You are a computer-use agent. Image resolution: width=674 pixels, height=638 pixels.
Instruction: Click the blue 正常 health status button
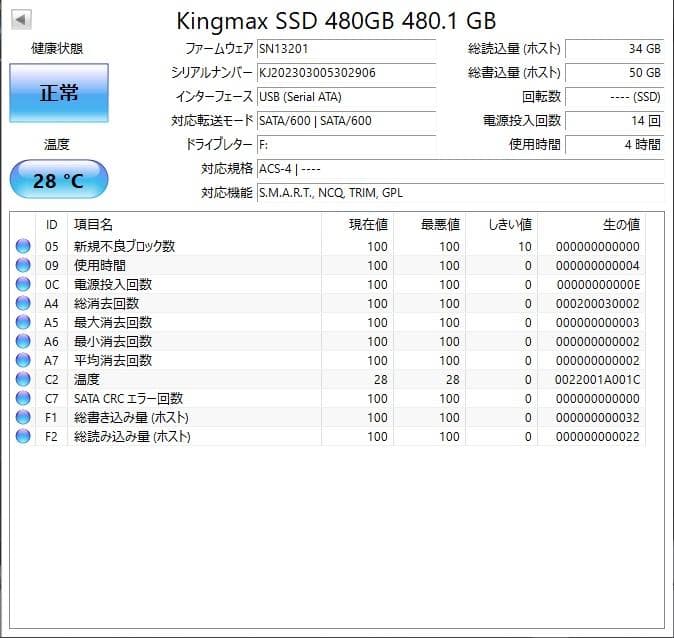[x=59, y=93]
